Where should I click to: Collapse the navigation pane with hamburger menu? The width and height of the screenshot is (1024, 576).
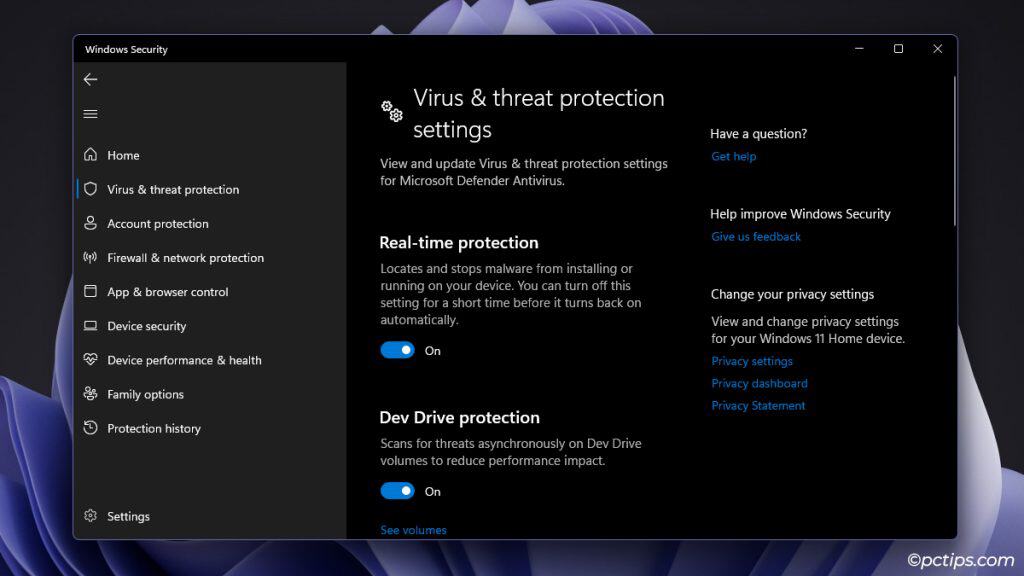coord(90,113)
